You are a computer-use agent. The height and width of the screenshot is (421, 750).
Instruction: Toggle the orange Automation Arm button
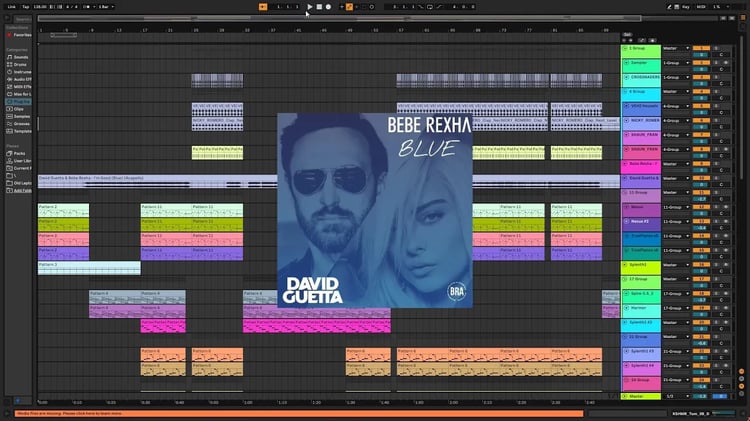tap(349, 7)
